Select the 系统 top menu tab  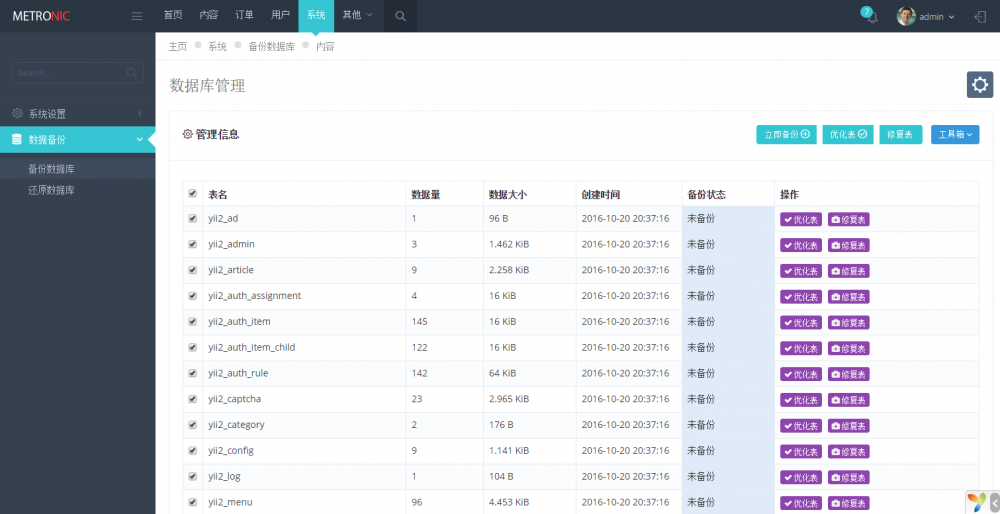[316, 15]
